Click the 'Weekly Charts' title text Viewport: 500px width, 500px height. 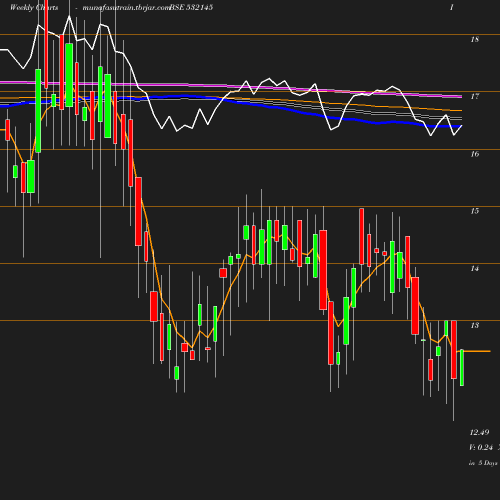[x=34, y=7]
